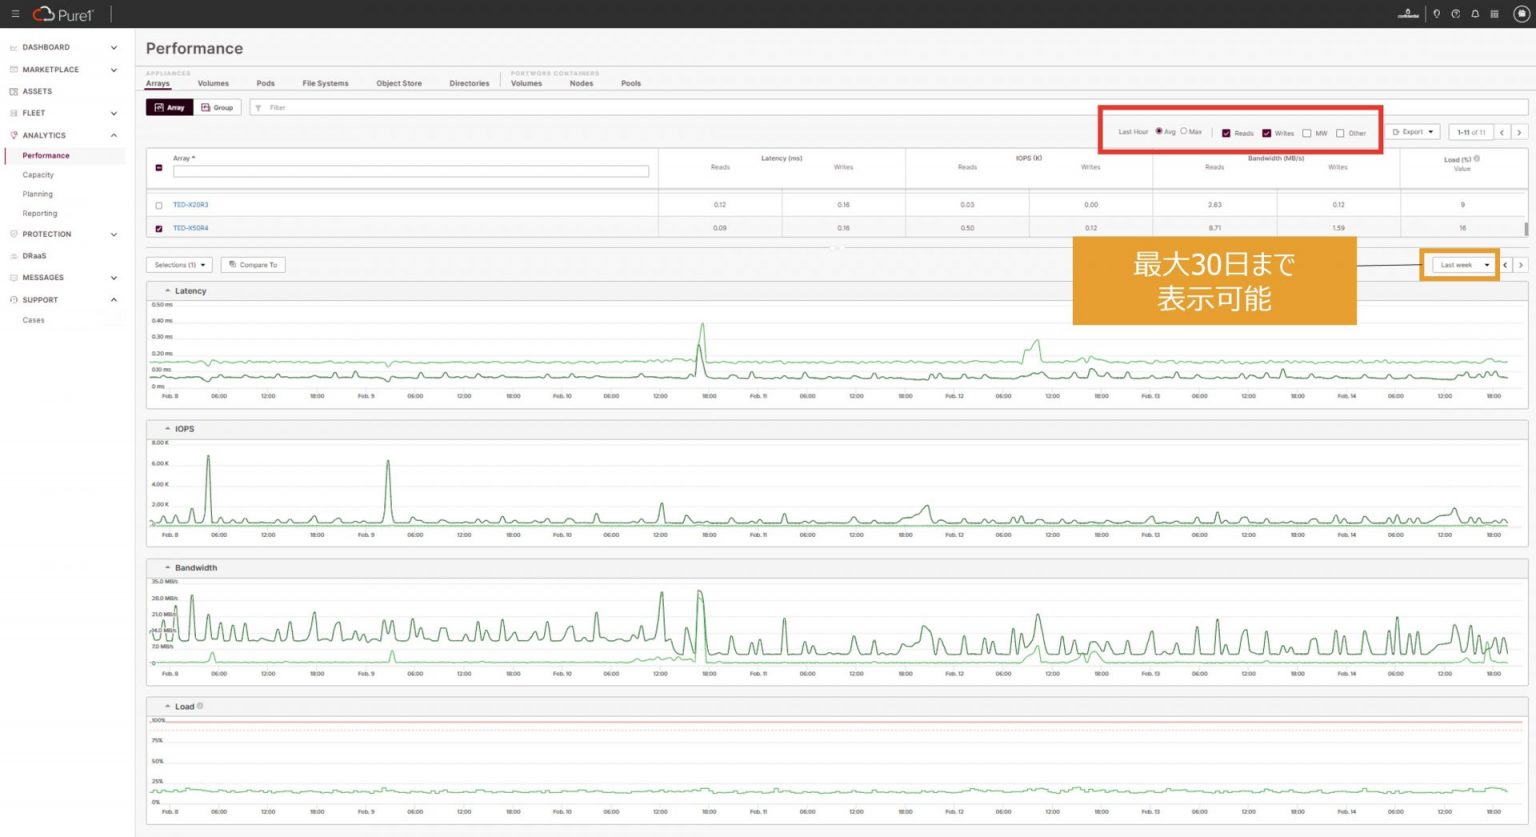Open the Selections (1) dropdown
This screenshot has height=837, width=1536.
pos(178,264)
